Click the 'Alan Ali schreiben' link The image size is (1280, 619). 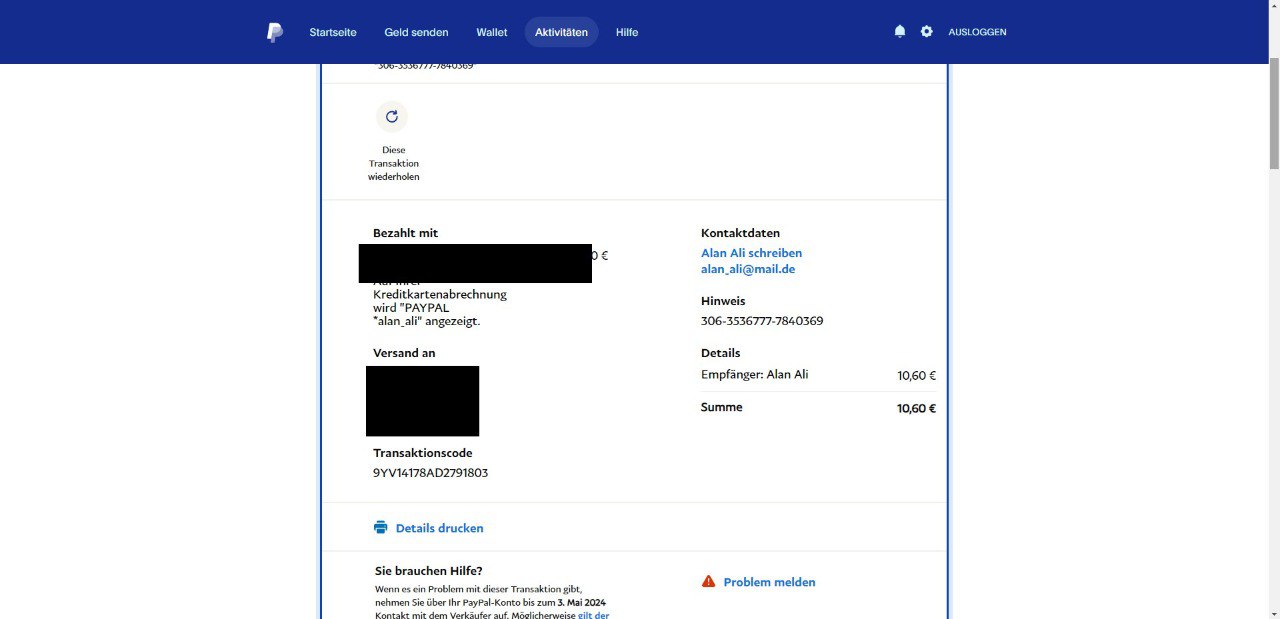click(x=751, y=253)
